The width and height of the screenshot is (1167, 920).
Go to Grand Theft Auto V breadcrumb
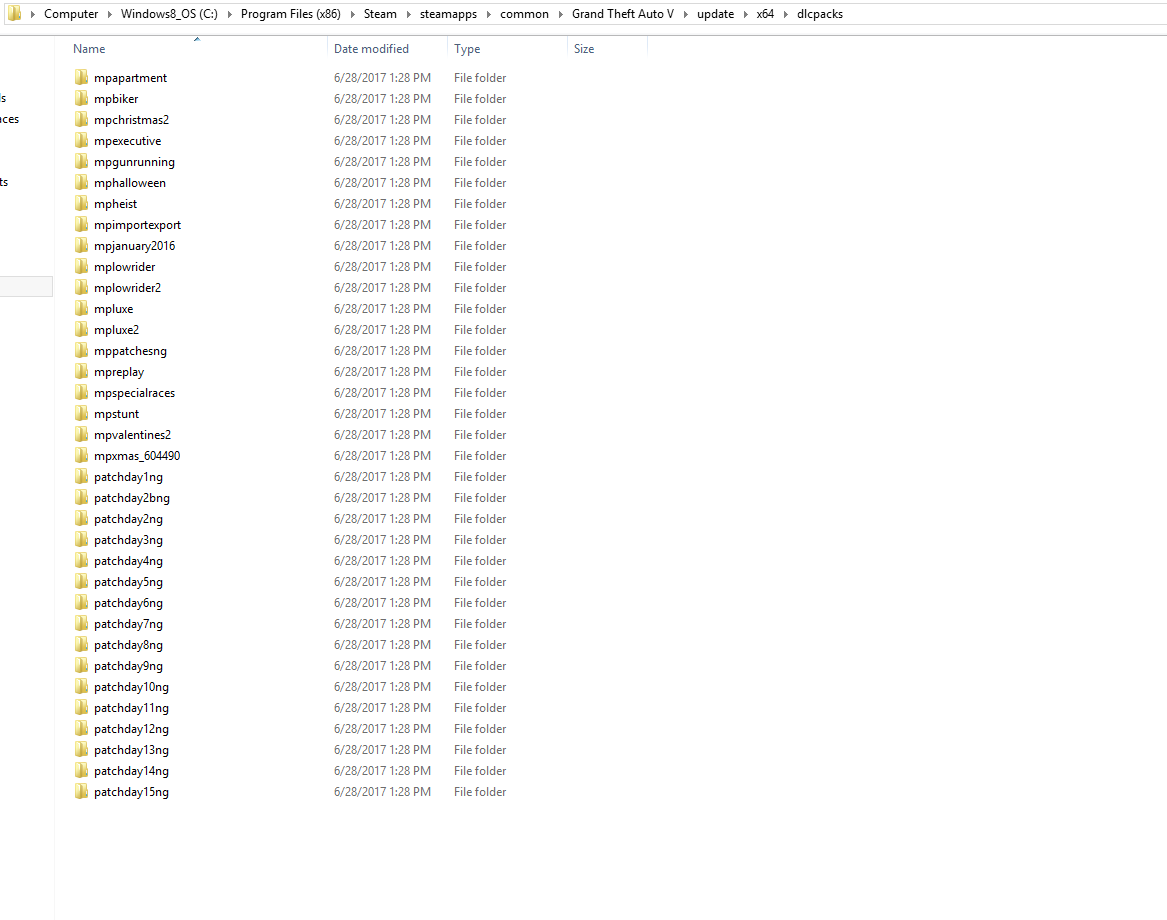pos(623,14)
